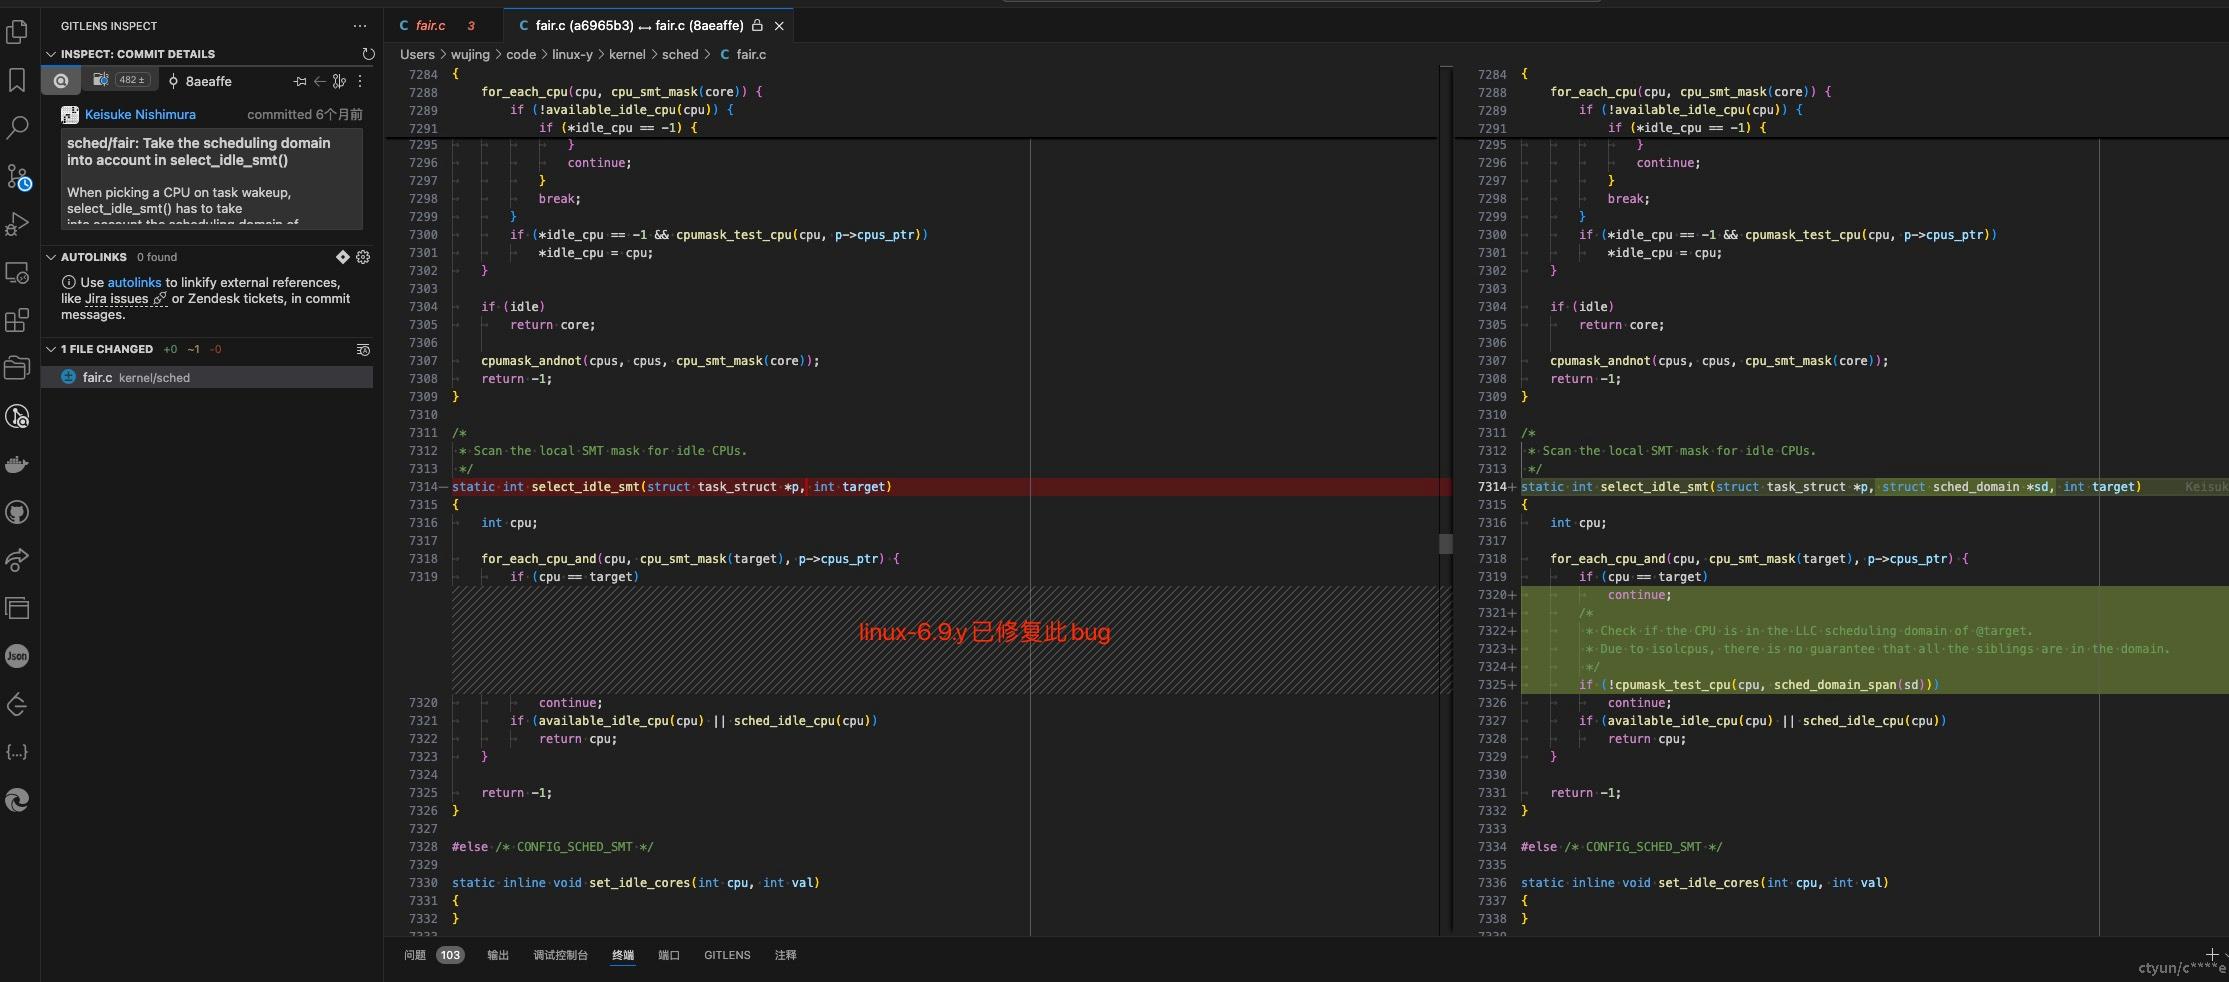Open the LeetCode view icon

[17, 704]
